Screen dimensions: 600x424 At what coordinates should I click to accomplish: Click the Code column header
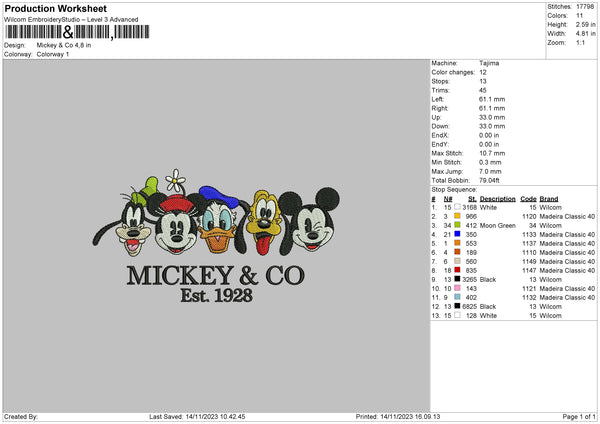(528, 199)
